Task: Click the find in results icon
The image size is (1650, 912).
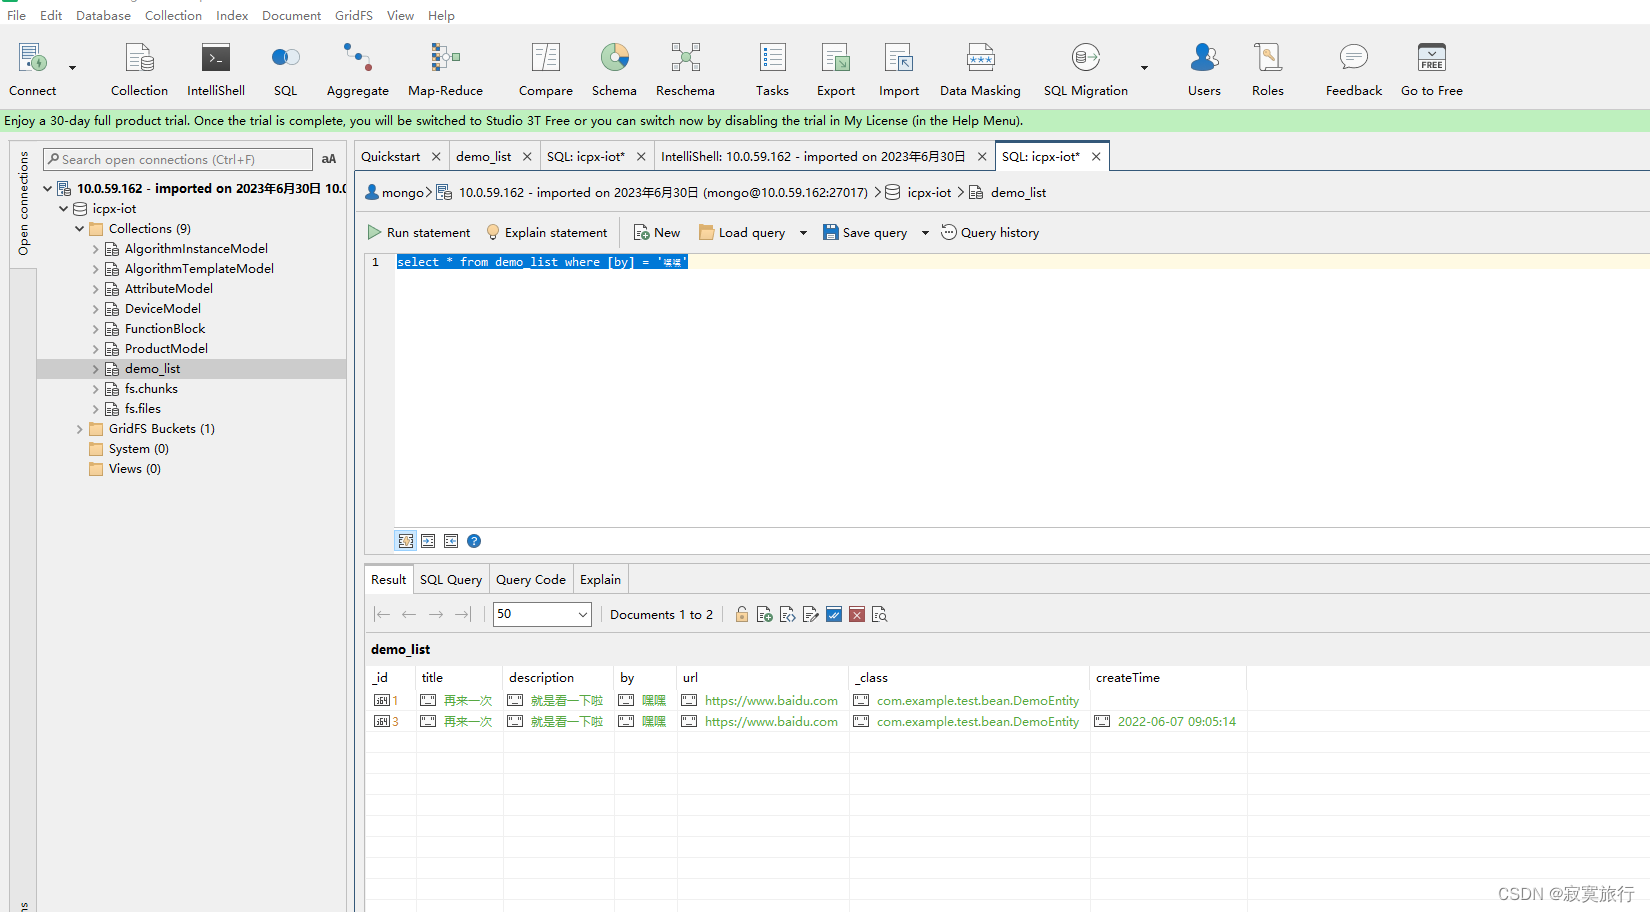Action: pos(880,614)
